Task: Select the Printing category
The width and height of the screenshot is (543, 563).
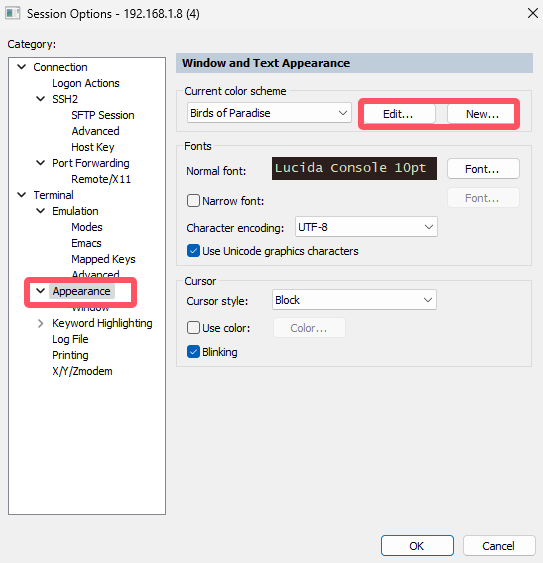Action: [70, 355]
